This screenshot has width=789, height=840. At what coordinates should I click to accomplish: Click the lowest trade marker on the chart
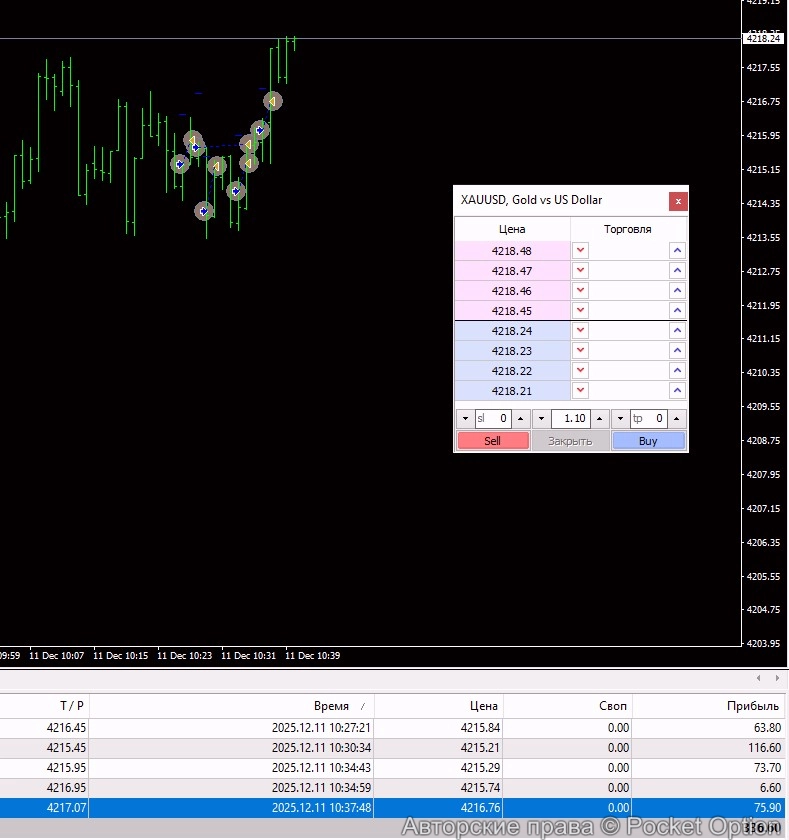204,211
